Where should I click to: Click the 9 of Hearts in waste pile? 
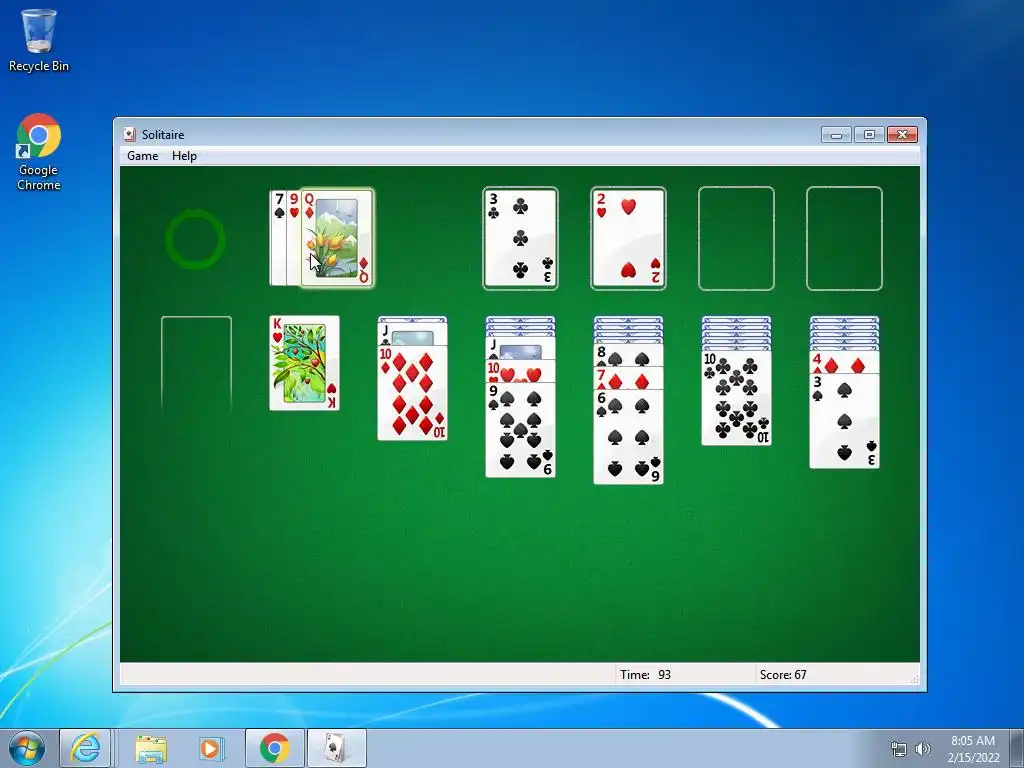click(293, 238)
